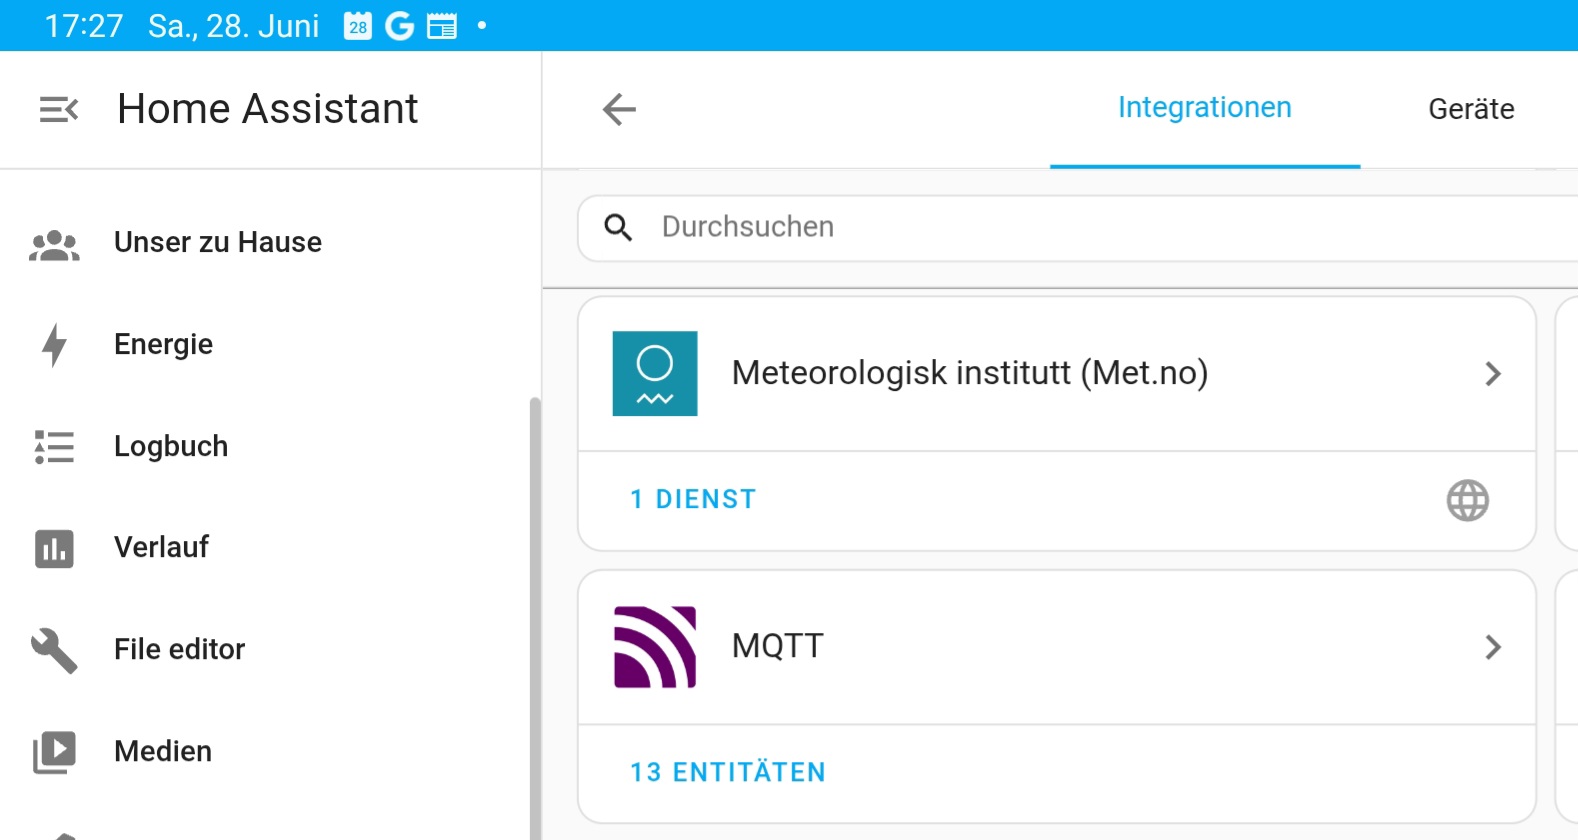
Task: Click the Energie lightning bolt icon
Action: [x=54, y=345]
